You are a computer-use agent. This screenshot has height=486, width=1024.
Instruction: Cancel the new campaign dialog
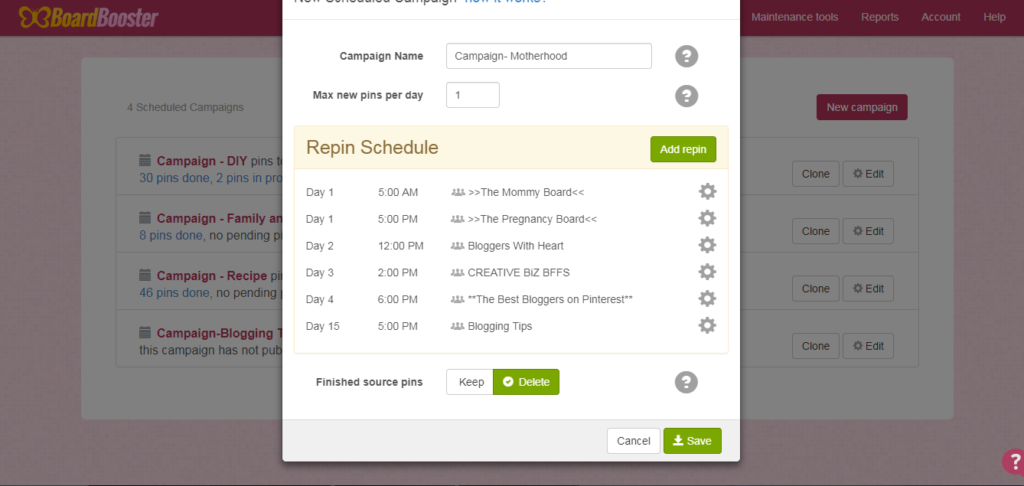click(x=633, y=441)
